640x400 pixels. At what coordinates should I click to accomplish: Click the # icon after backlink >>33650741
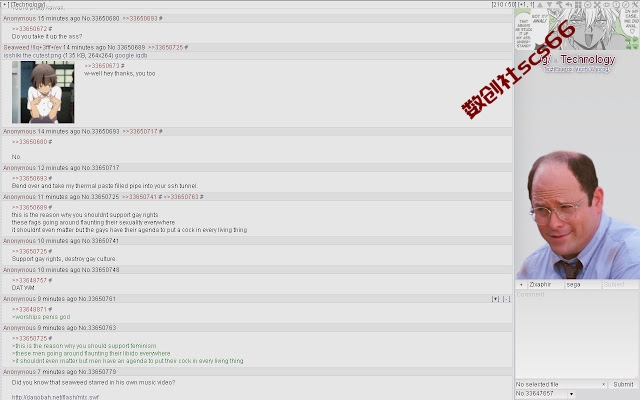(160, 197)
